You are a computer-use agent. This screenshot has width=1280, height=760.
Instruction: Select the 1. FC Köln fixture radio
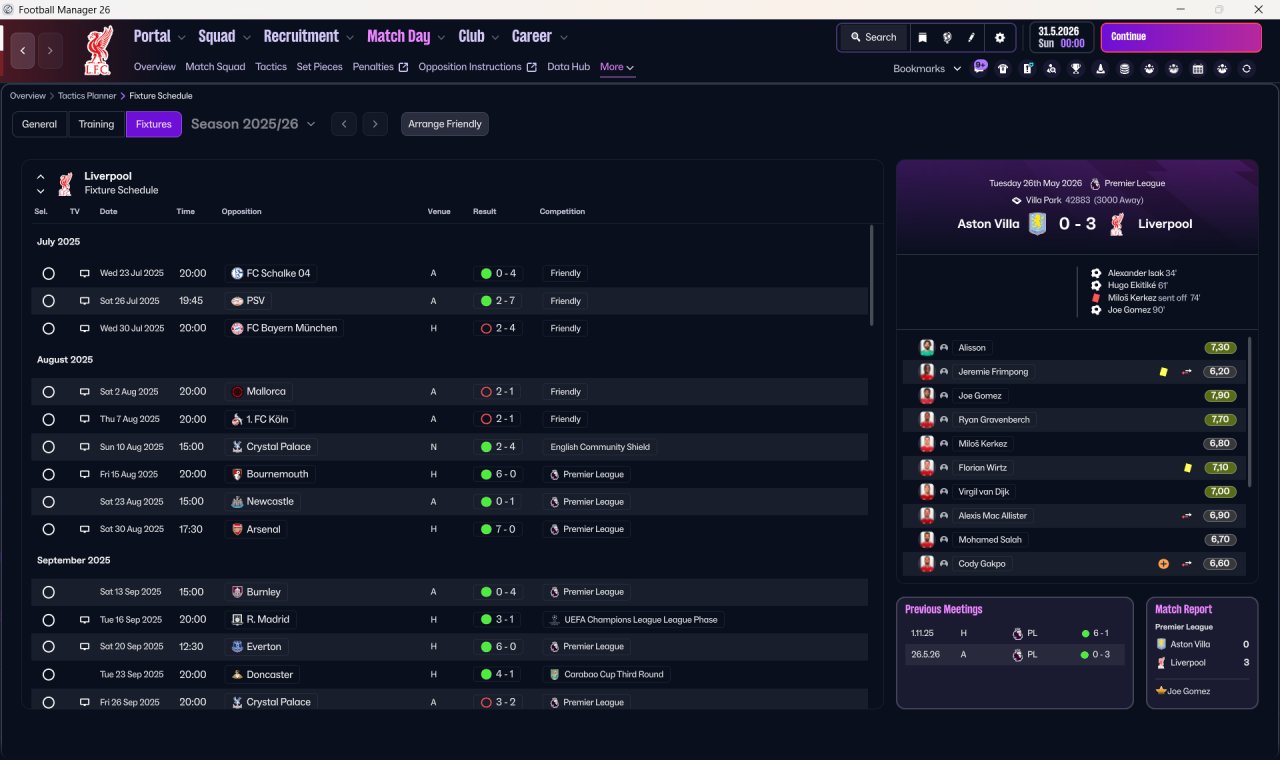(48, 419)
